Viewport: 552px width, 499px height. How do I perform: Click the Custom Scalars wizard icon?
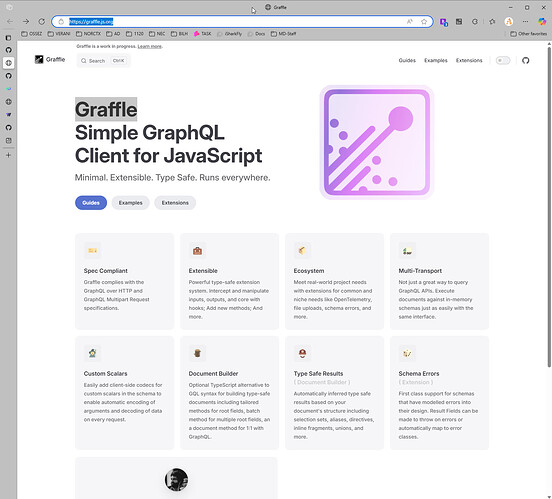click(93, 353)
